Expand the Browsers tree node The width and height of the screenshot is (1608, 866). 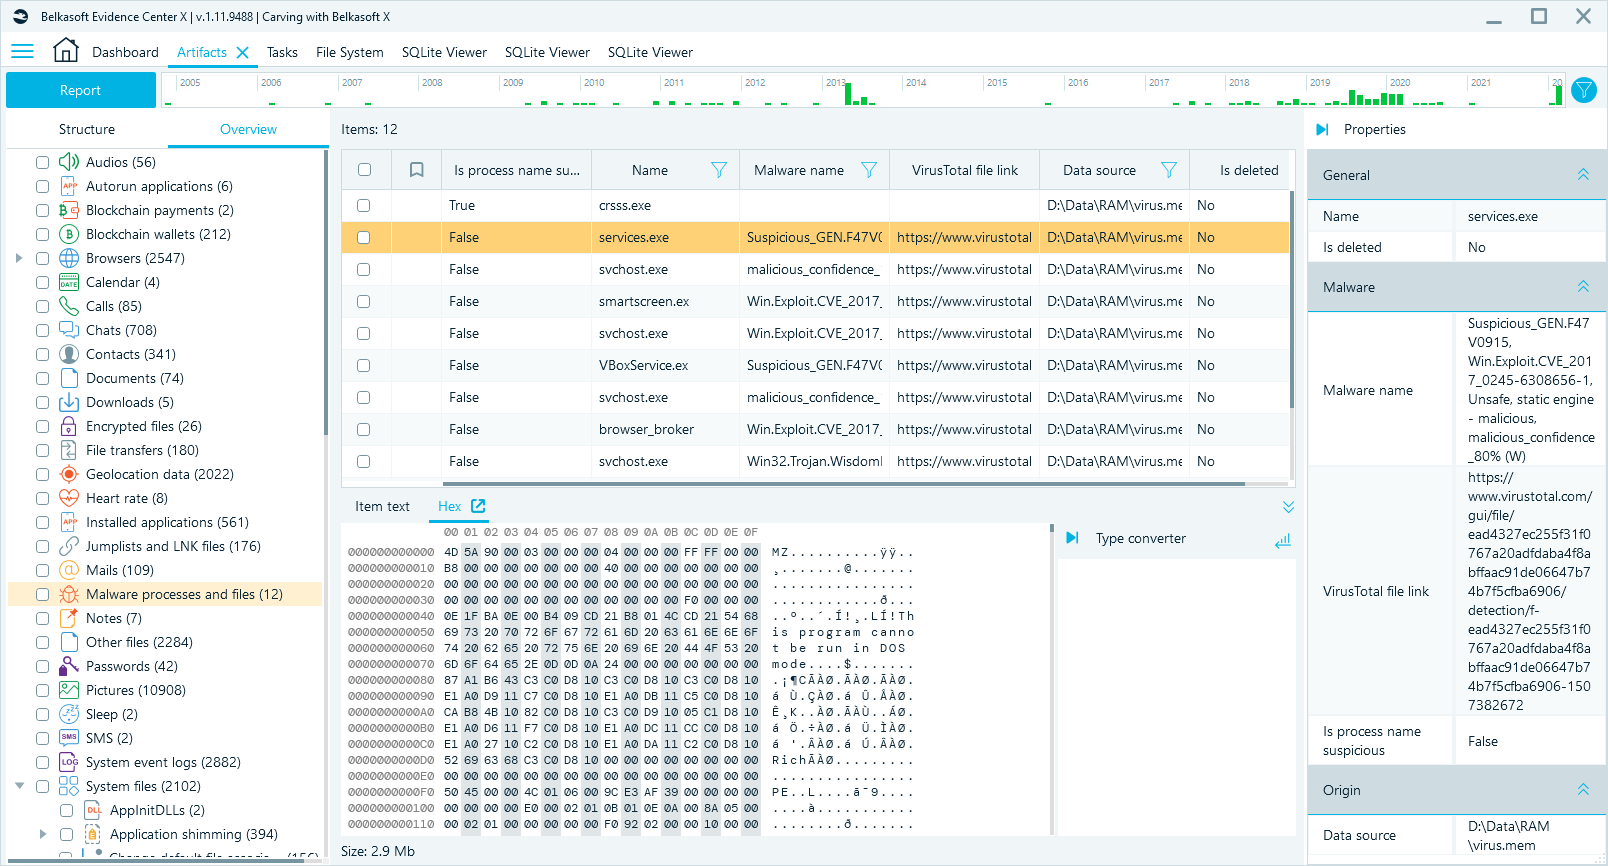pyautogui.click(x=19, y=258)
